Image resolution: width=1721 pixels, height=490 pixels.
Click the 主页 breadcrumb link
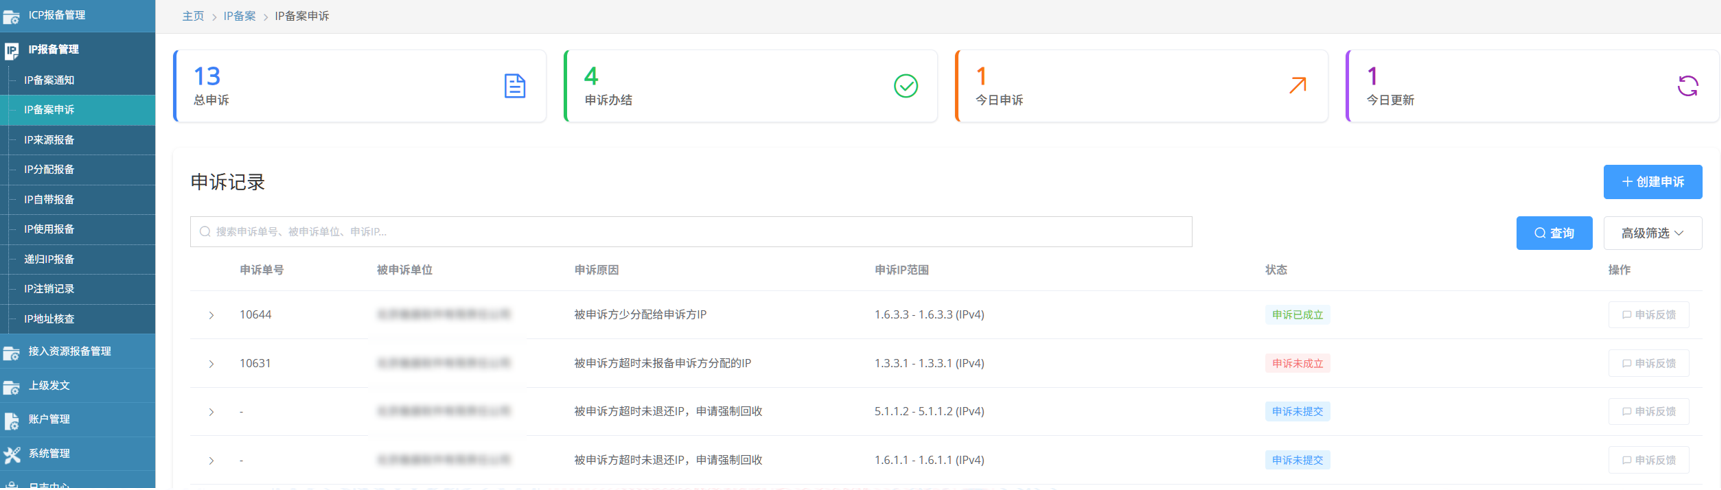coord(193,16)
